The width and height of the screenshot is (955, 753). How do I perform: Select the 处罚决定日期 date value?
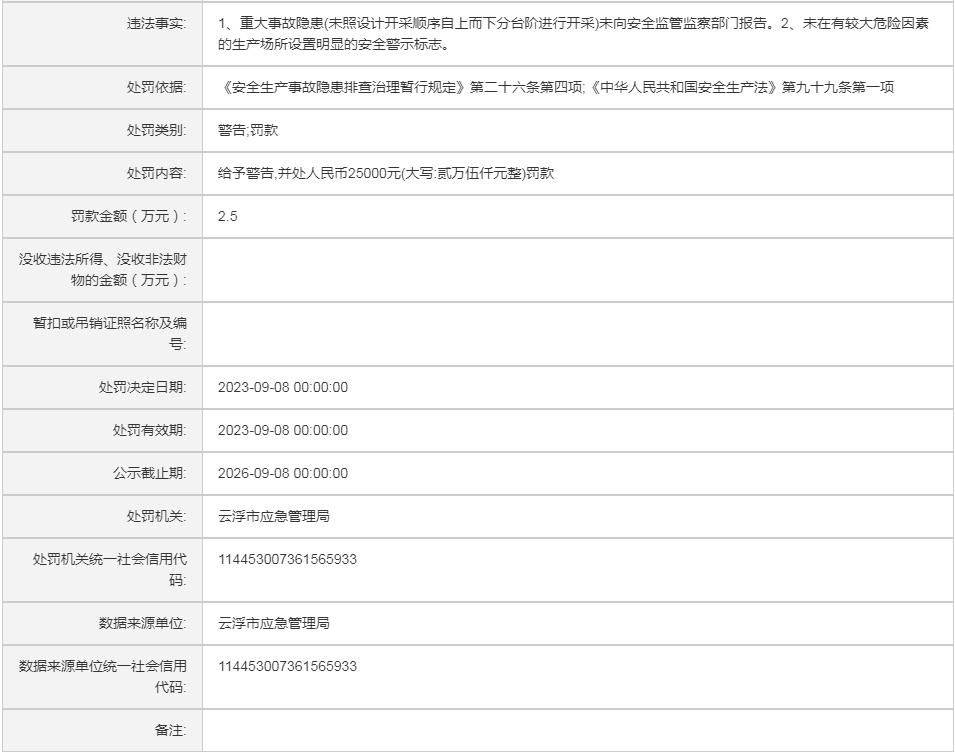283,388
